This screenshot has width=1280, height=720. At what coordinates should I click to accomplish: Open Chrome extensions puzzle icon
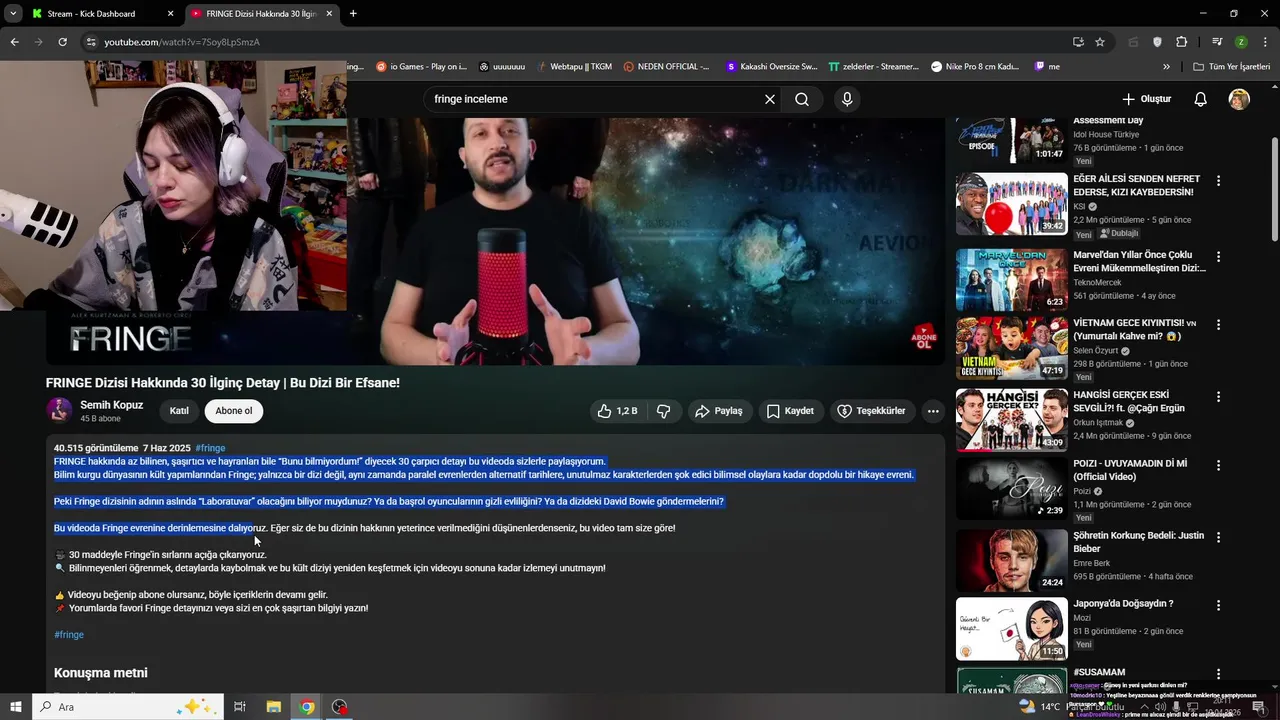click(x=1182, y=42)
